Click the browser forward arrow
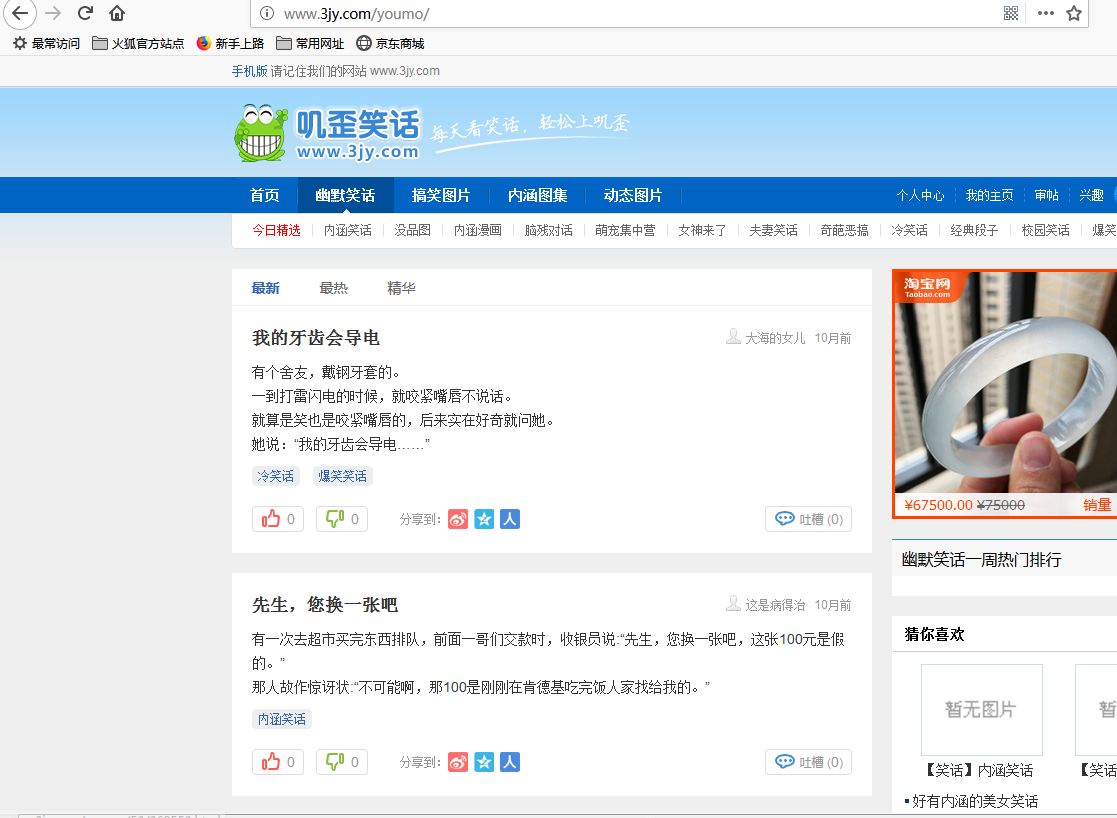This screenshot has height=818, width=1117. (x=53, y=13)
